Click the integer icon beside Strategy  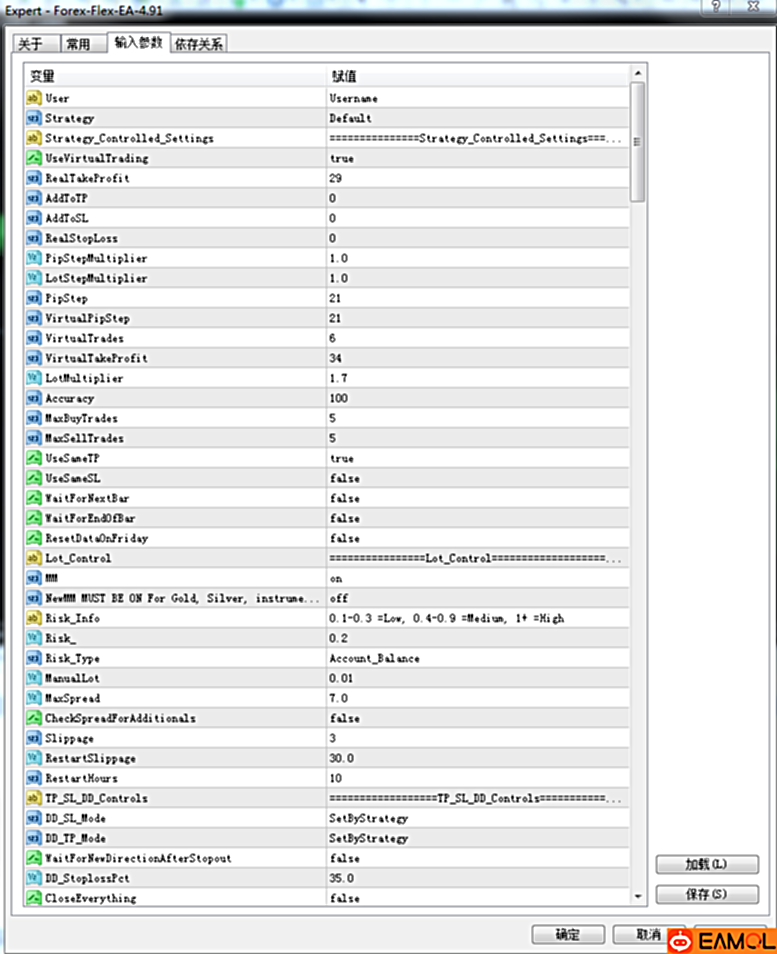tap(33, 118)
